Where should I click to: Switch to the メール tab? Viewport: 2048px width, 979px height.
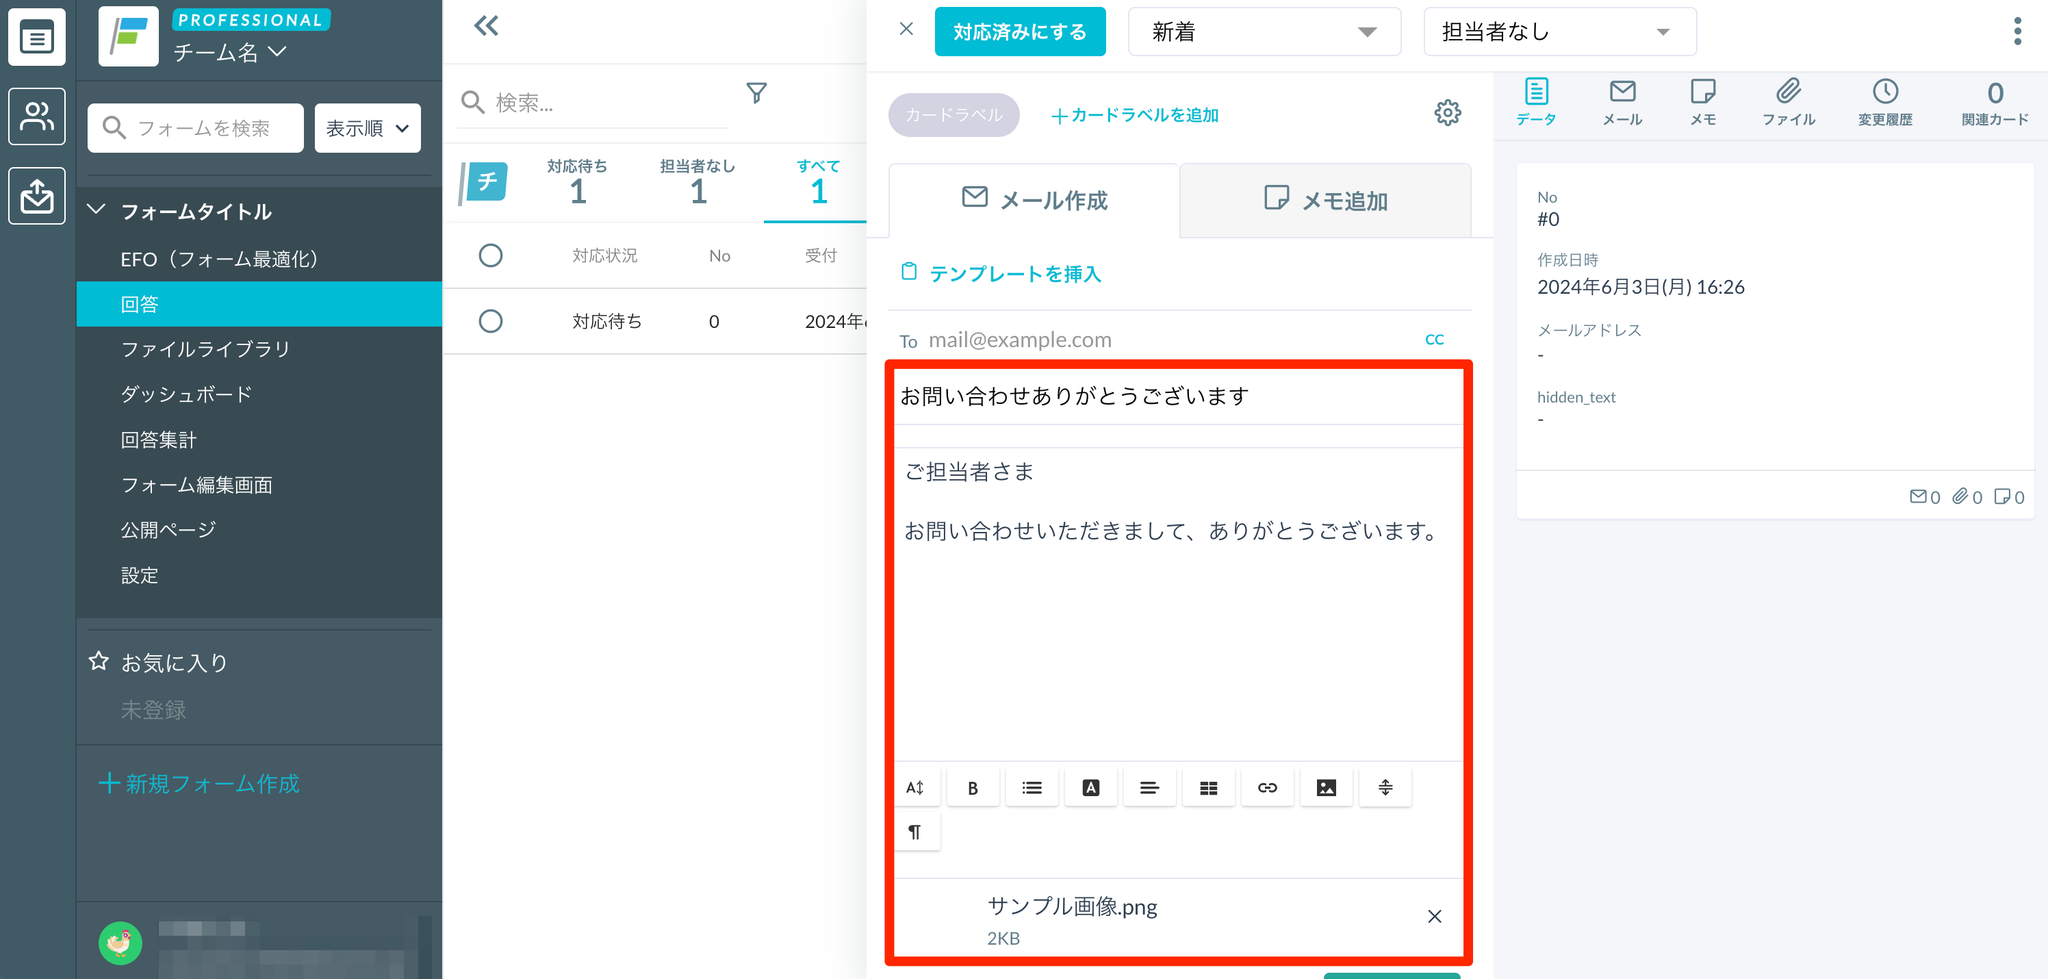coord(1622,102)
